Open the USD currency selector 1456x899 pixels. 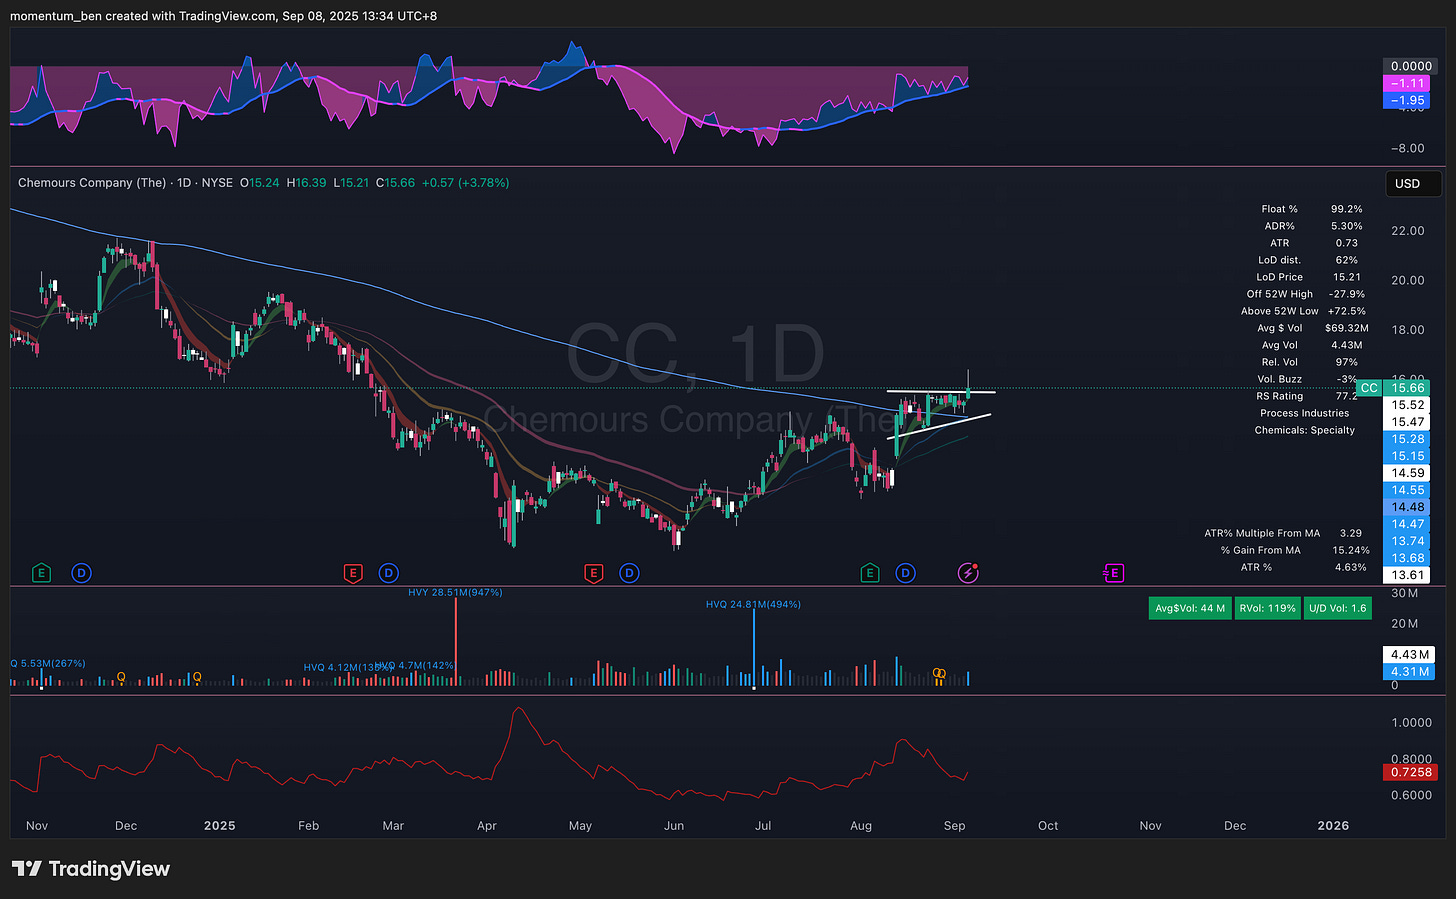[x=1413, y=183]
